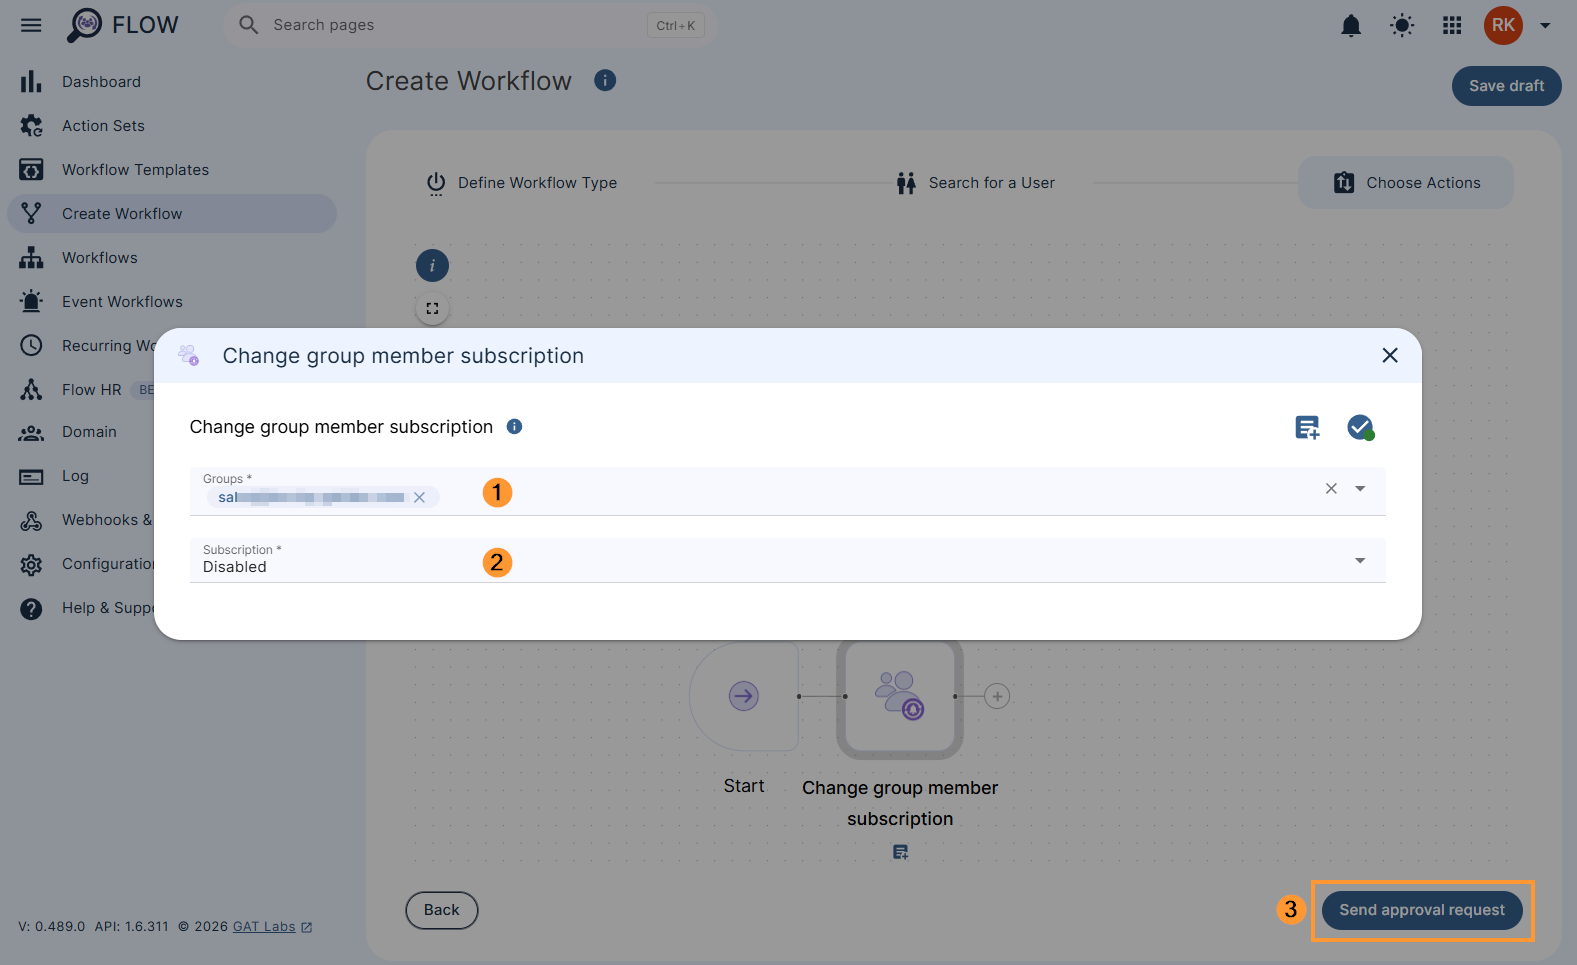The image size is (1577, 965).
Task: Click the Ctrl+K shortcut badge
Action: coord(676,26)
